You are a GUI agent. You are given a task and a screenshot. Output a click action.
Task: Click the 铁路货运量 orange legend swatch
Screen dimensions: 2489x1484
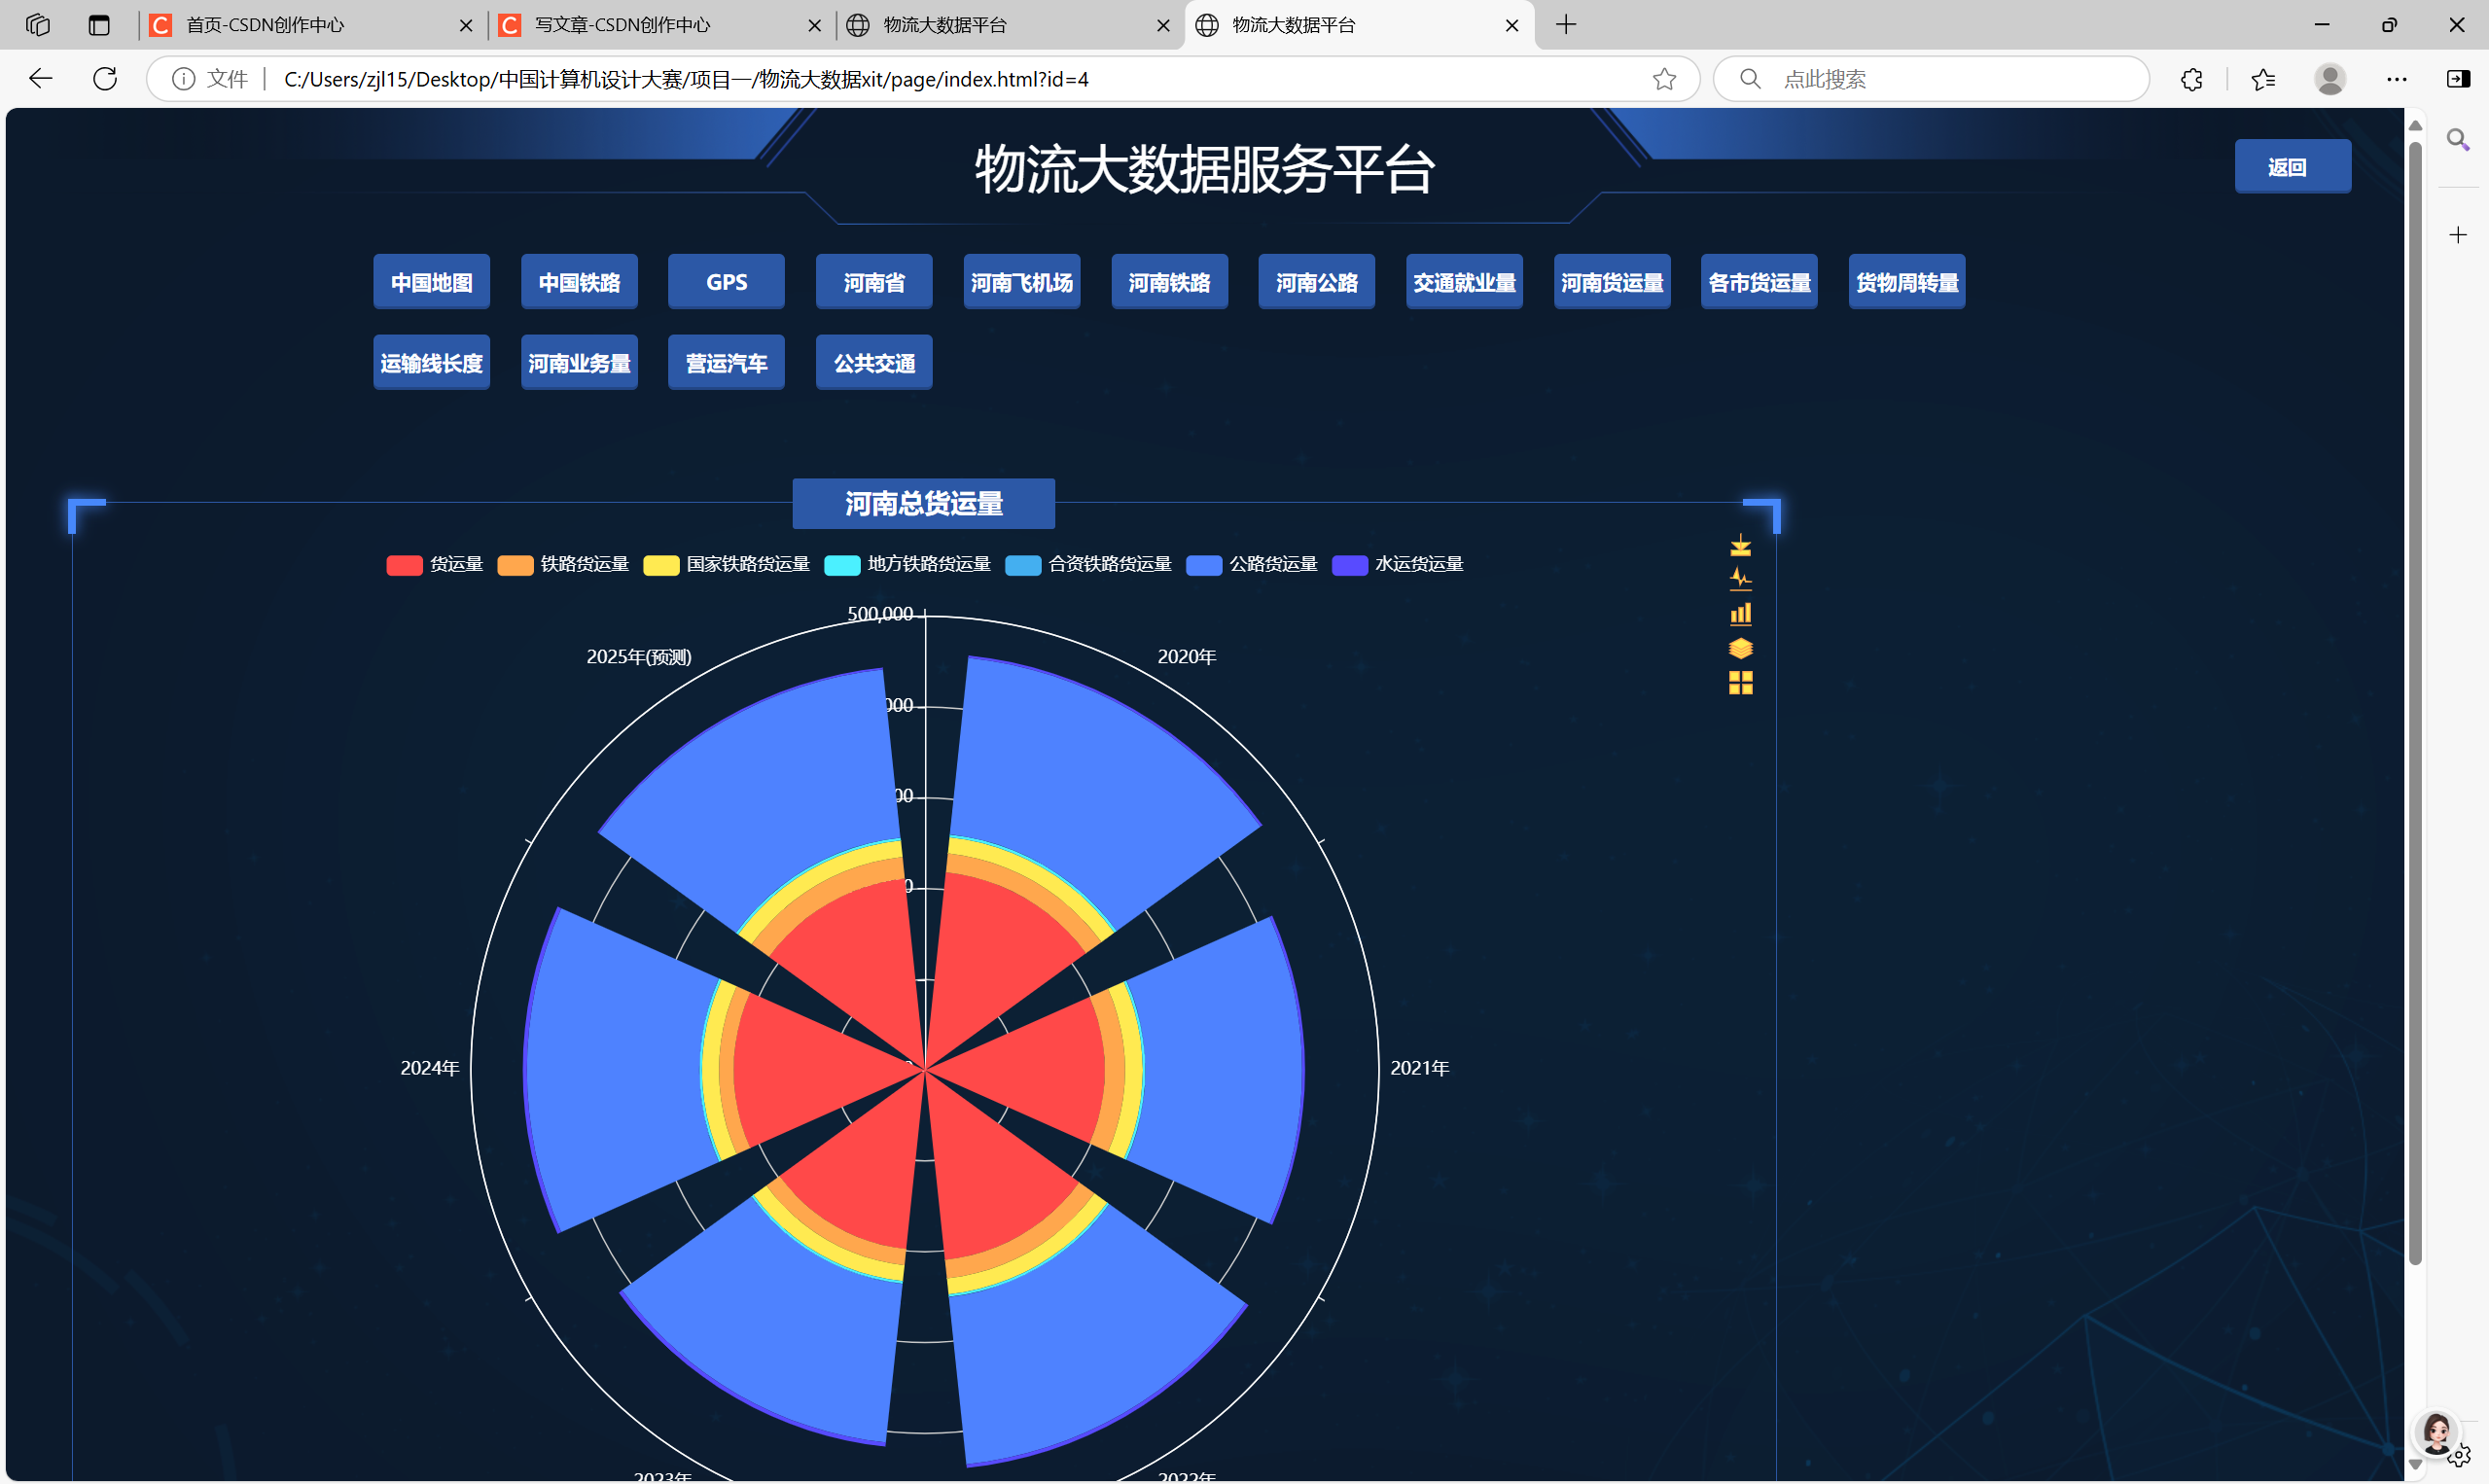515,565
